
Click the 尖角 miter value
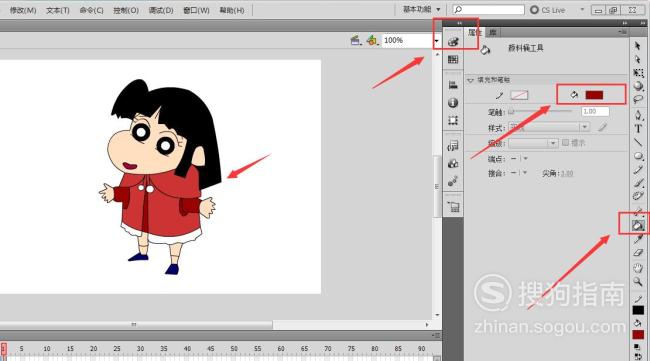click(x=568, y=173)
